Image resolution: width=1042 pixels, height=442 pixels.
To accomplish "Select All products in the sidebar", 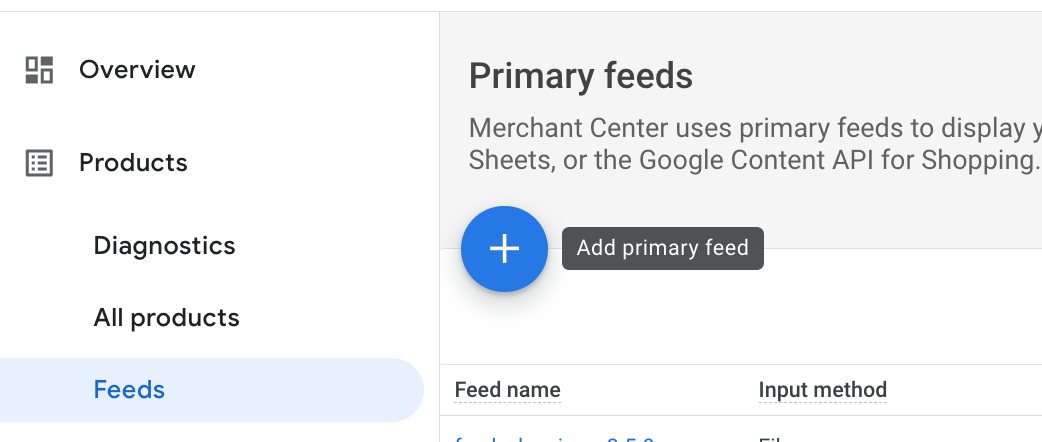I will point(166,318).
